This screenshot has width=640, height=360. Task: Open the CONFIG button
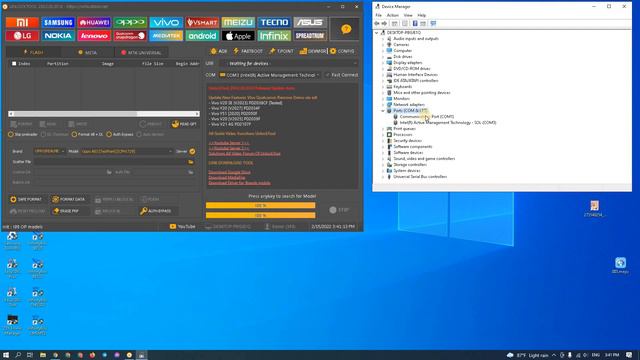pyautogui.click(x=342, y=51)
